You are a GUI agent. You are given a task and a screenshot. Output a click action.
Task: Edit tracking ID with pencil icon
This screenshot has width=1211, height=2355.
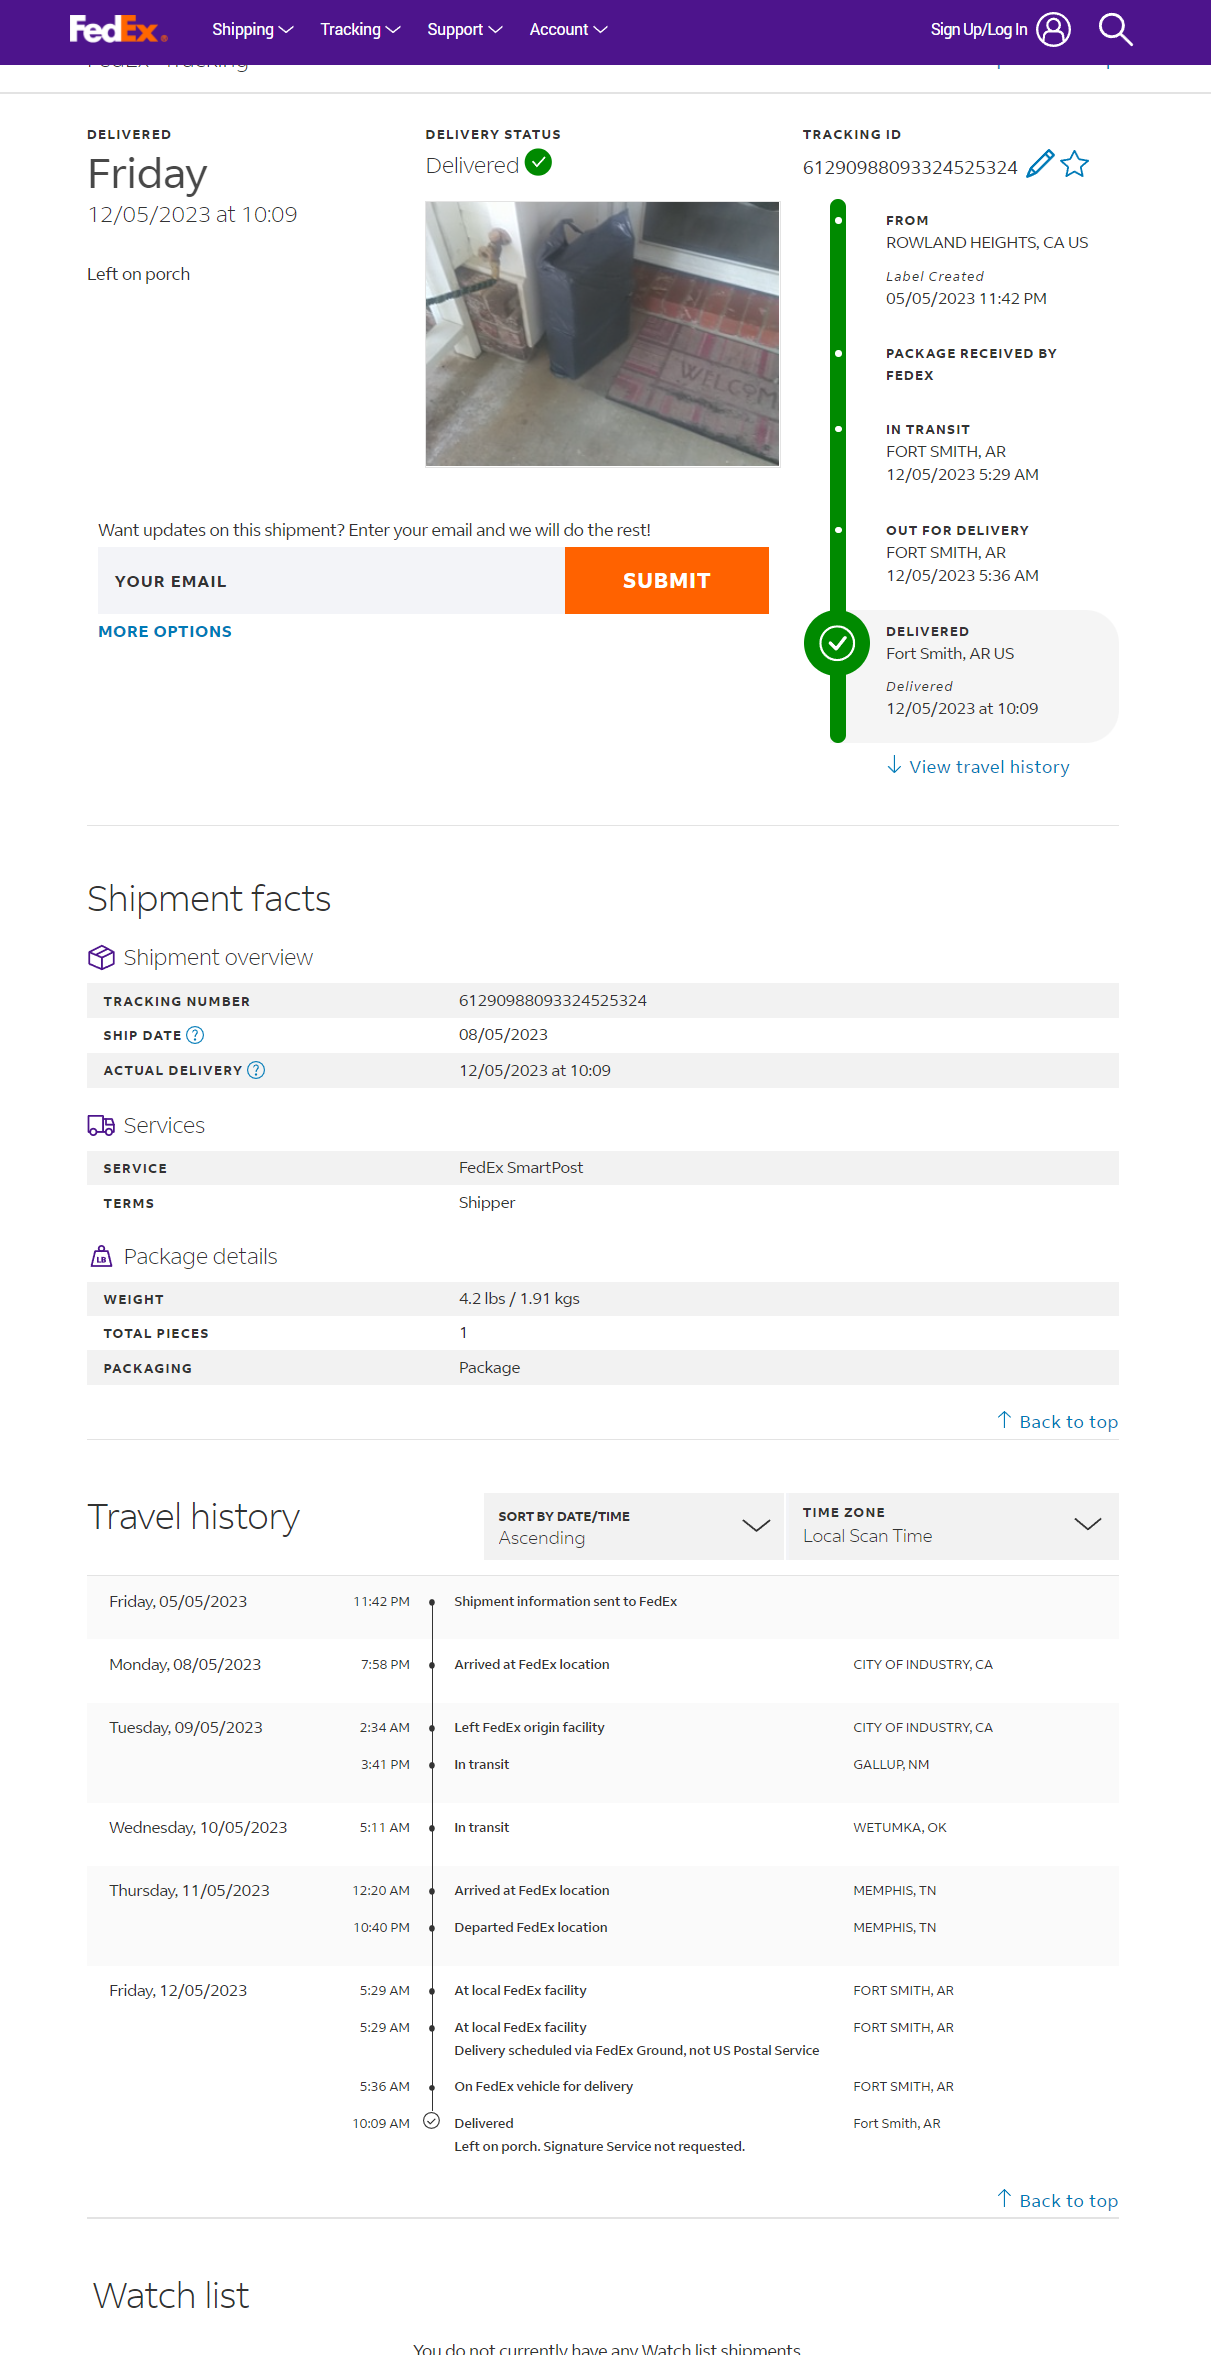coord(1040,164)
